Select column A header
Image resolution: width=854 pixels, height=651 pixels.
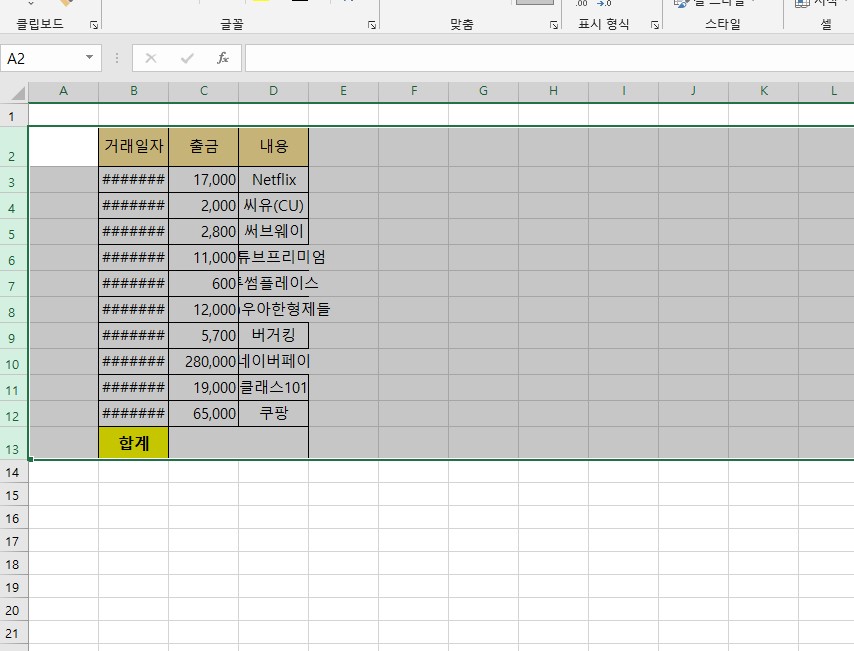[64, 92]
